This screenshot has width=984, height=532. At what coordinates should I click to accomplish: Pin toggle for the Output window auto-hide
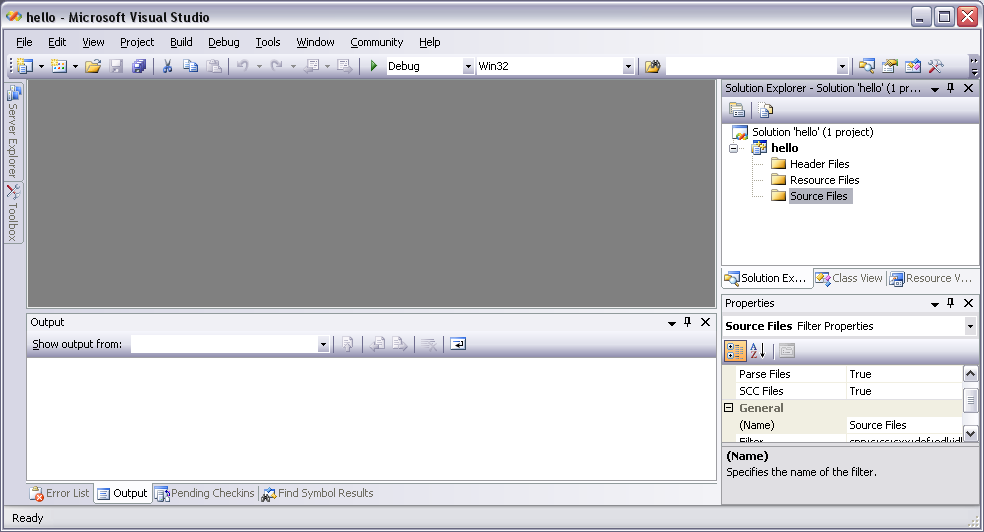click(x=687, y=322)
